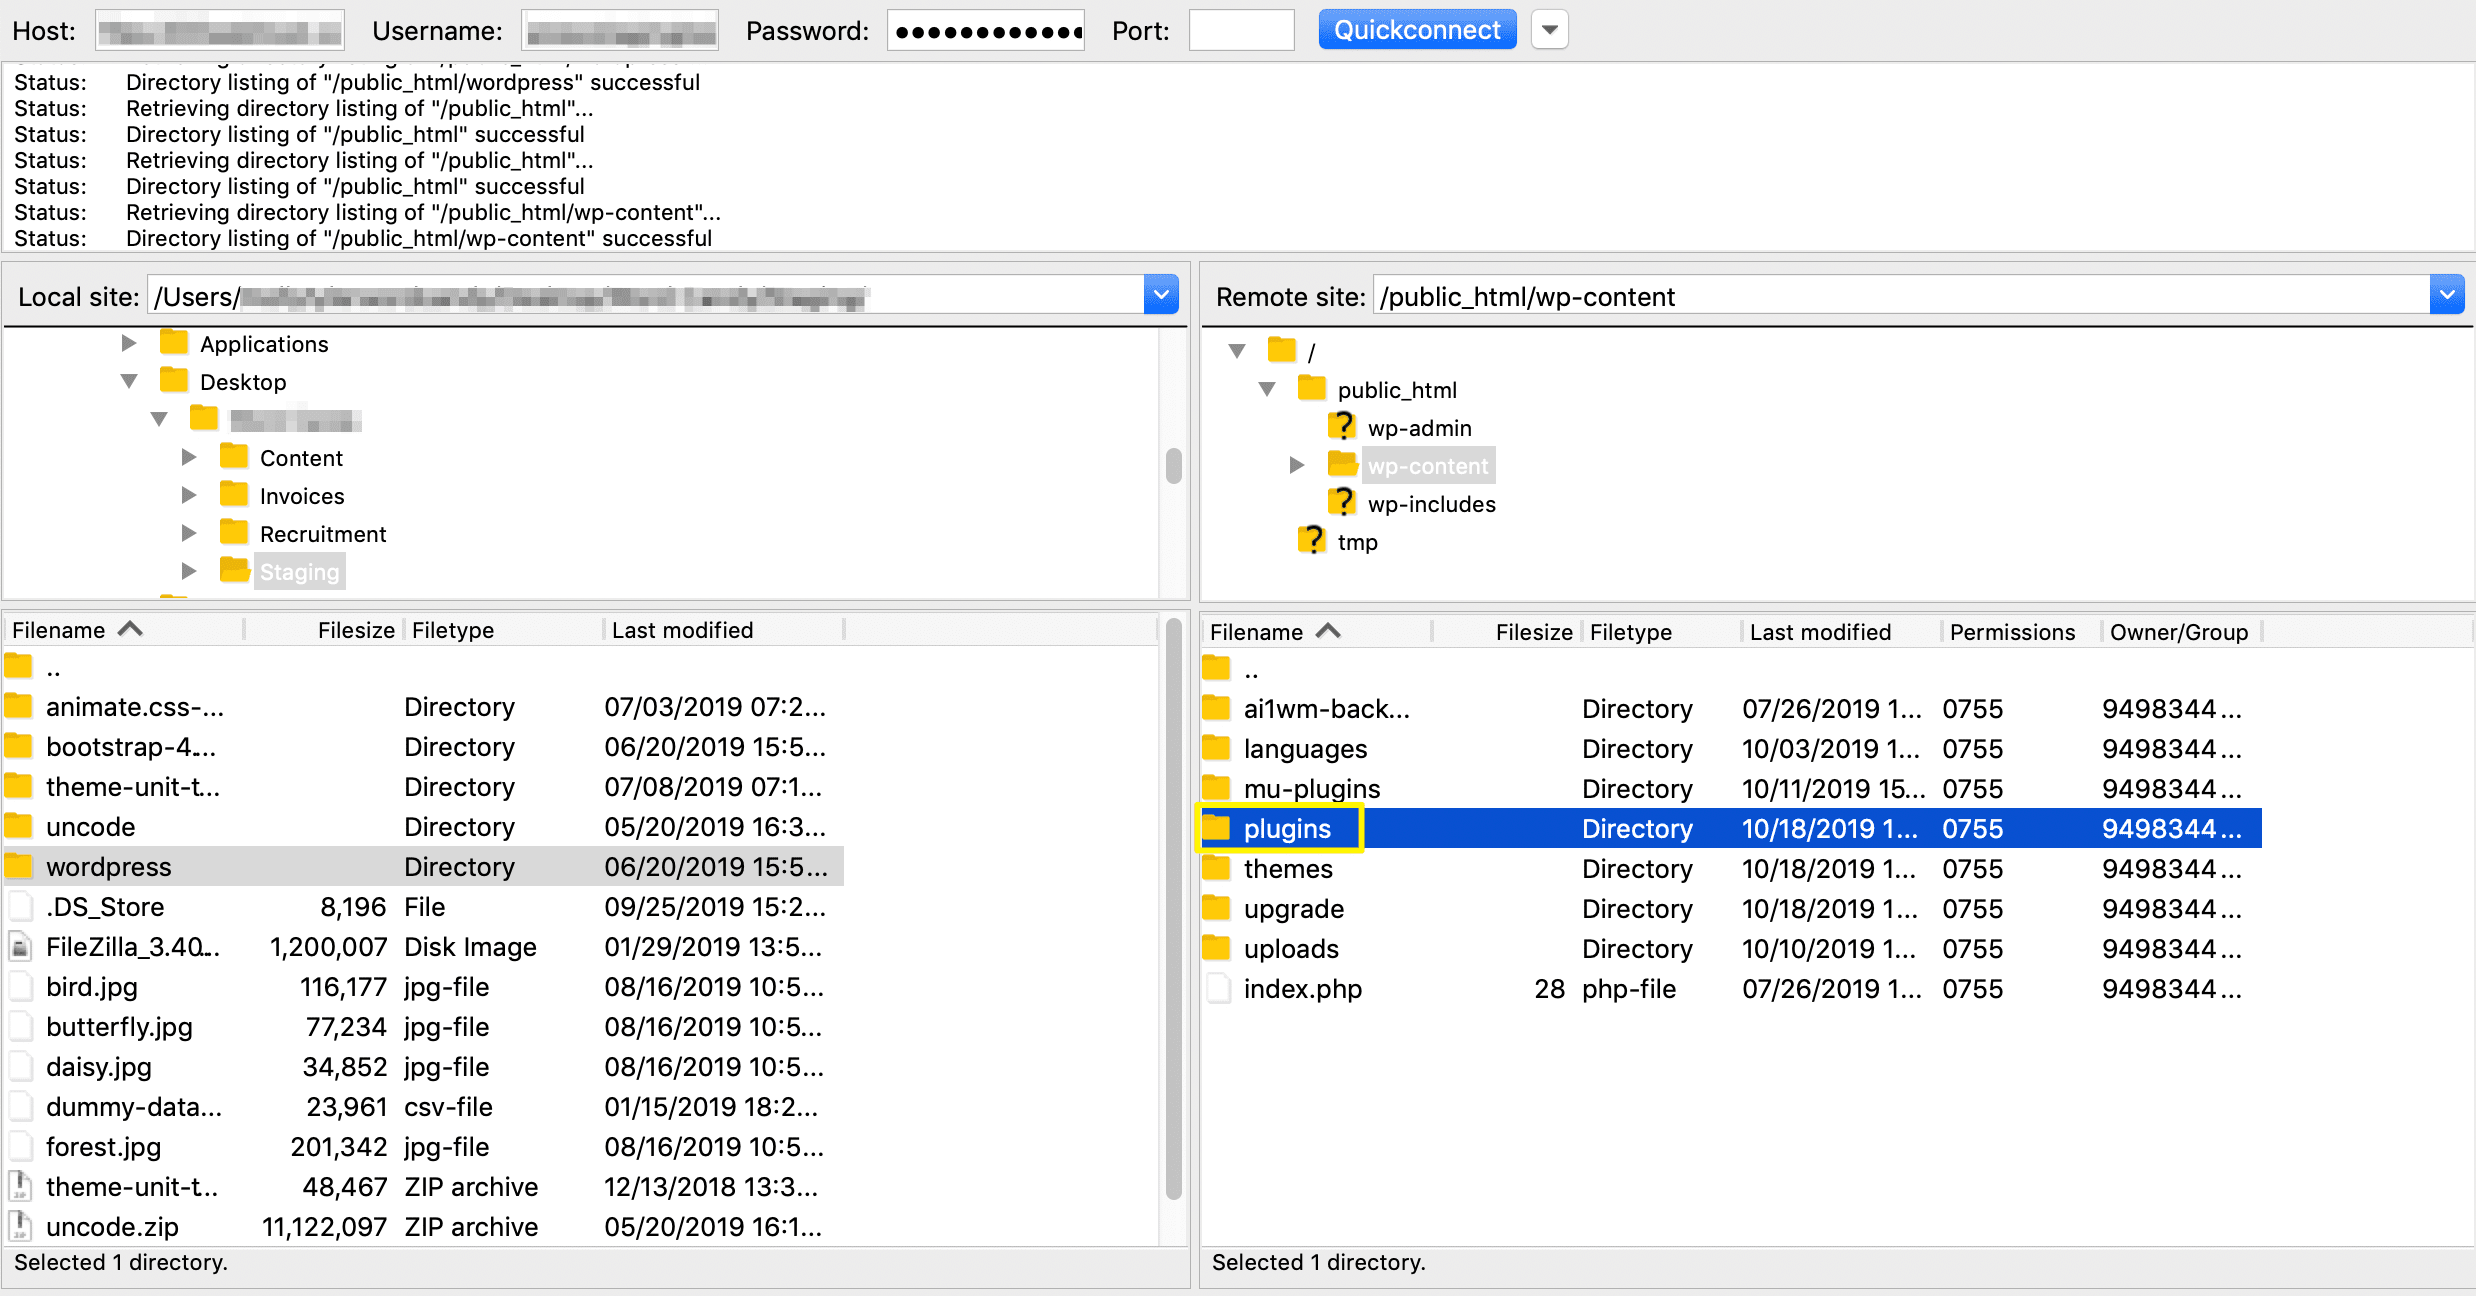Select the Invoices folder in local tree
The width and height of the screenshot is (2476, 1296).
(302, 496)
